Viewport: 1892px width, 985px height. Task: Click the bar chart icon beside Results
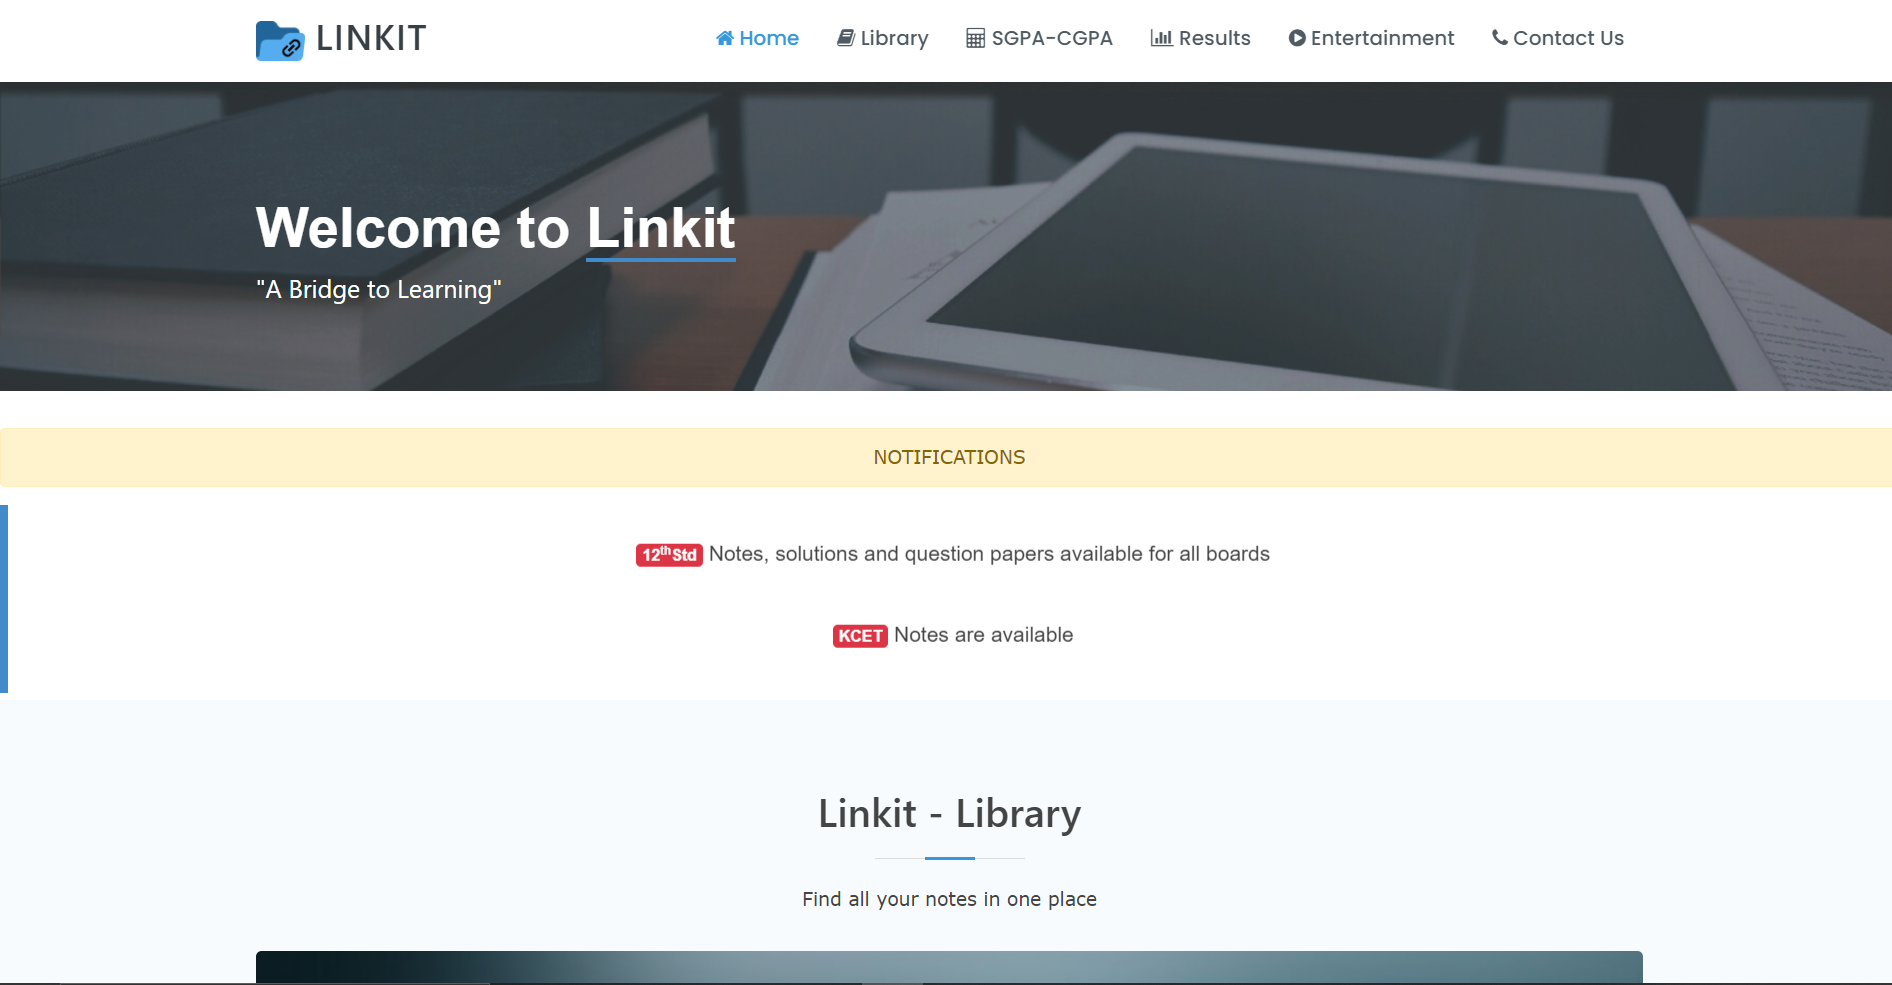[1161, 38]
